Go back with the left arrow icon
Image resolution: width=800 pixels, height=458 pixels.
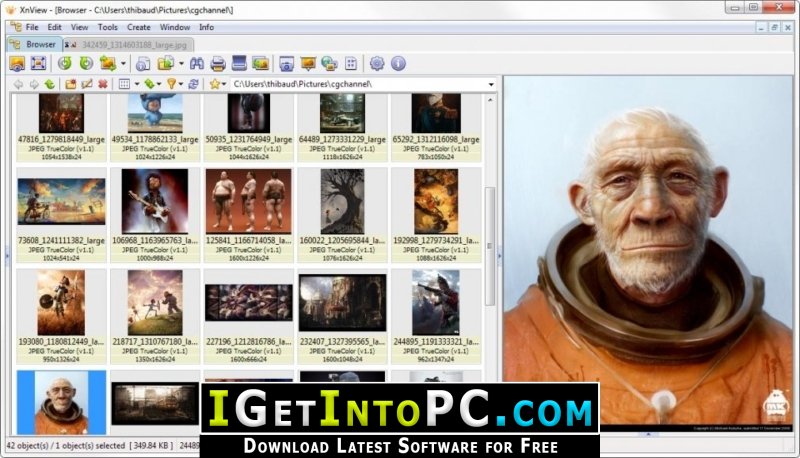[x=18, y=84]
